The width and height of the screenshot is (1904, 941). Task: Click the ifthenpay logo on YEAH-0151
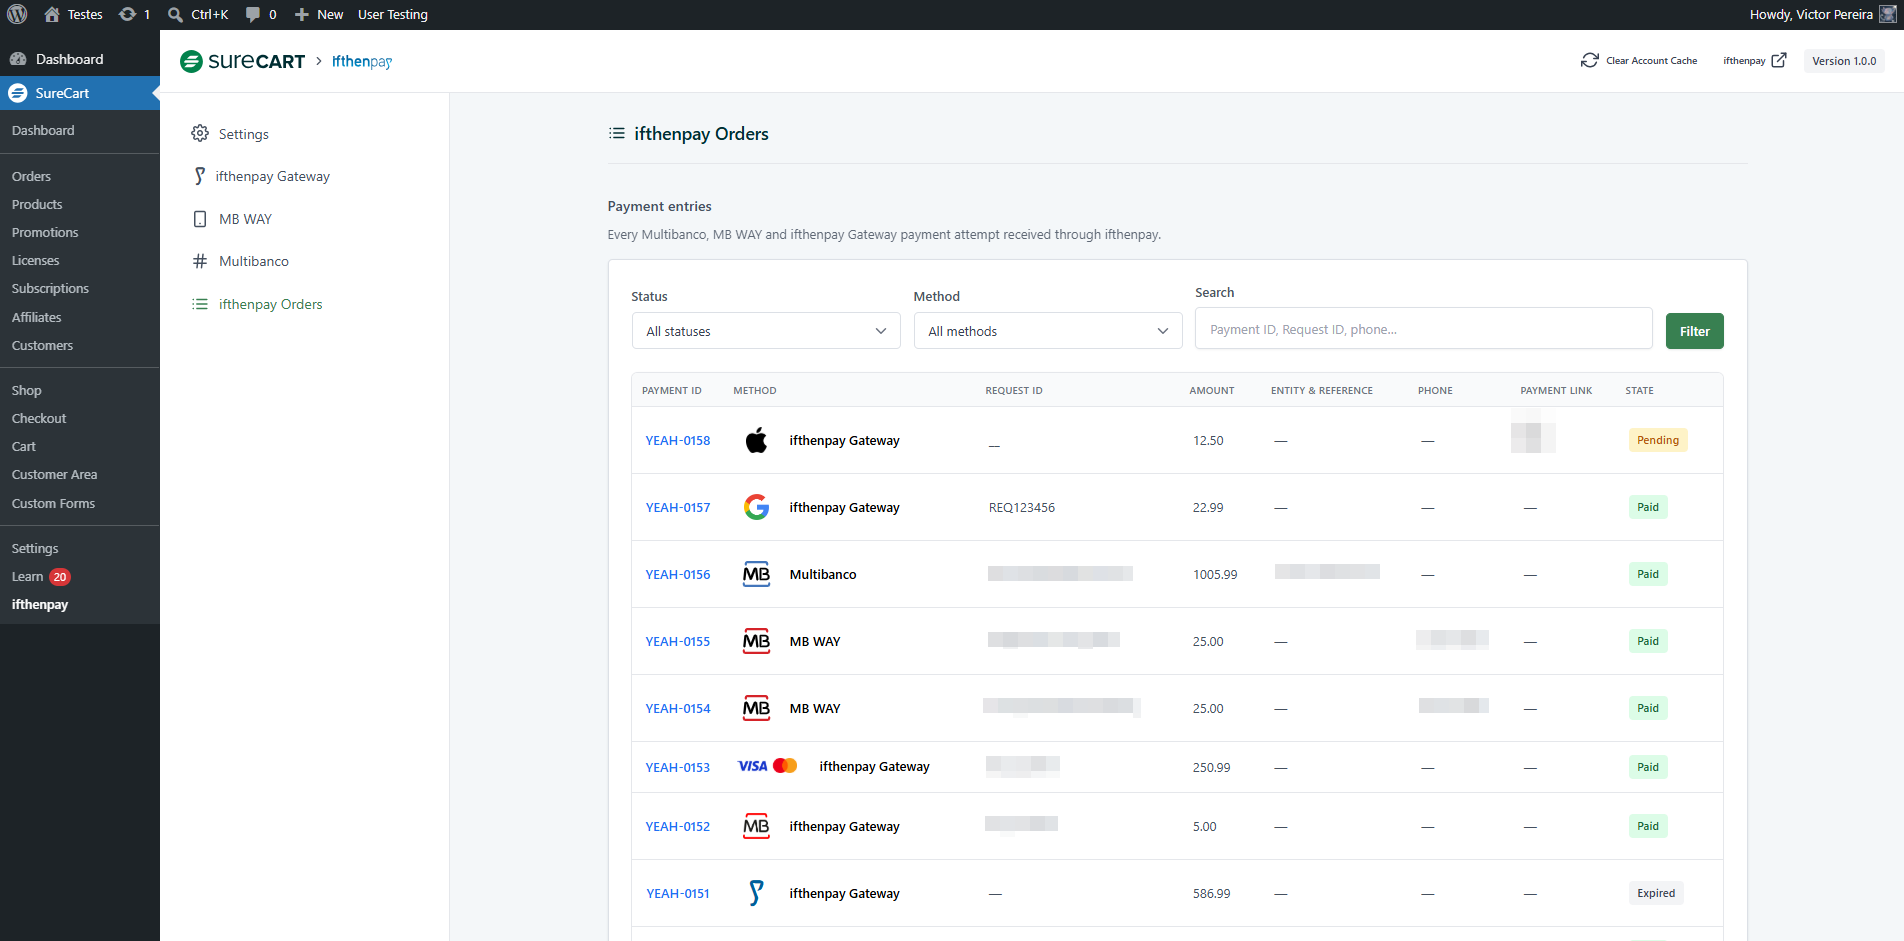pyautogui.click(x=757, y=893)
